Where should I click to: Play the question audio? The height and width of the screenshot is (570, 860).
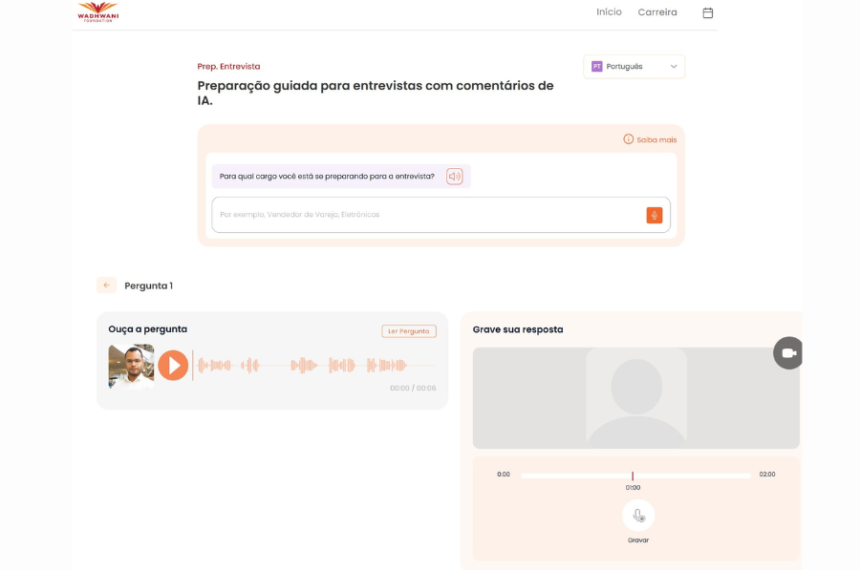(x=173, y=365)
